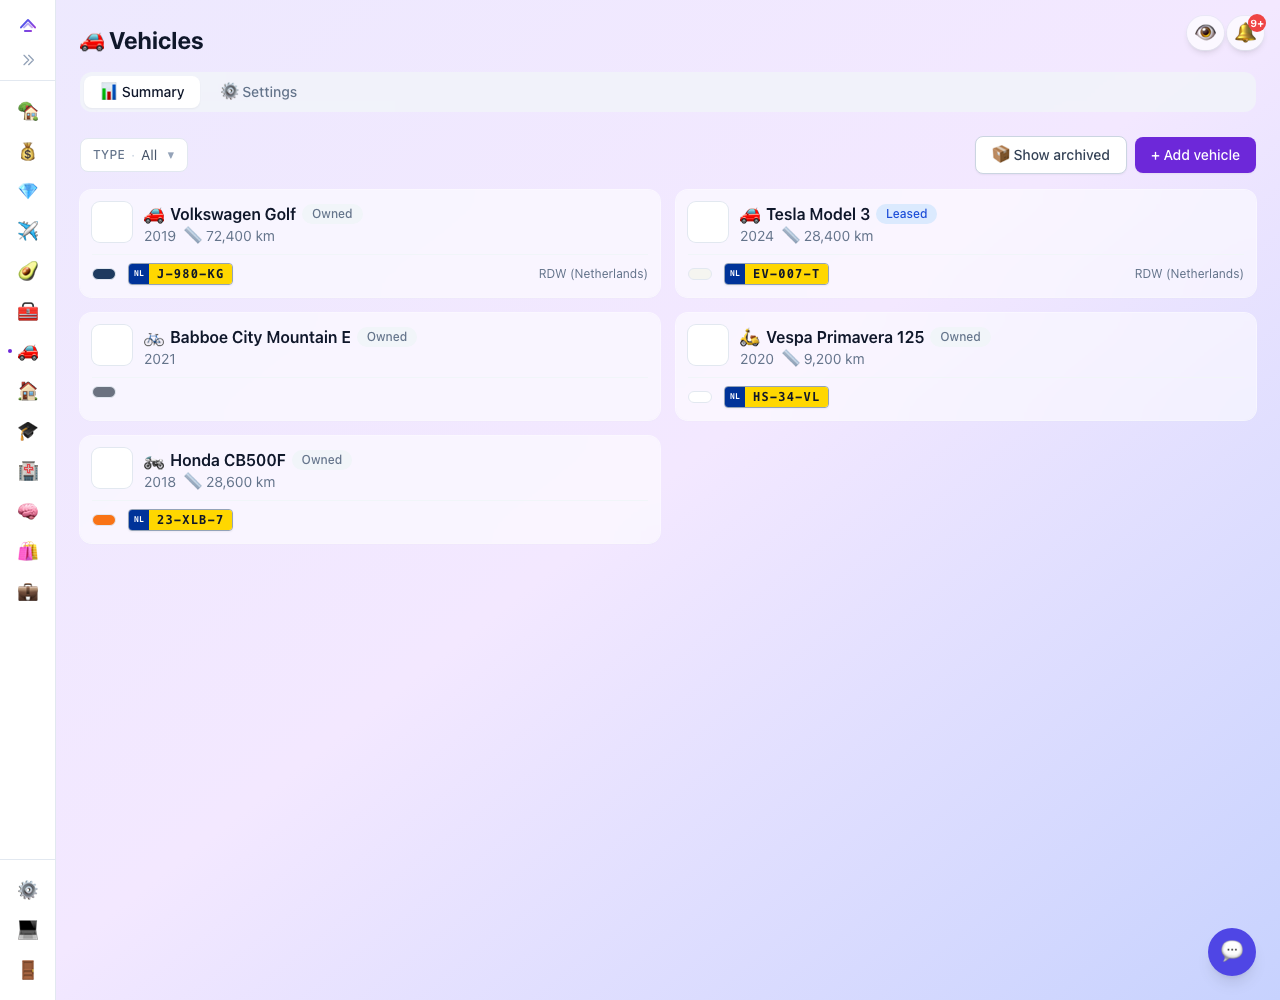Click the Vehicles page heading
Viewport: 1280px width, 1000px height.
[156, 41]
